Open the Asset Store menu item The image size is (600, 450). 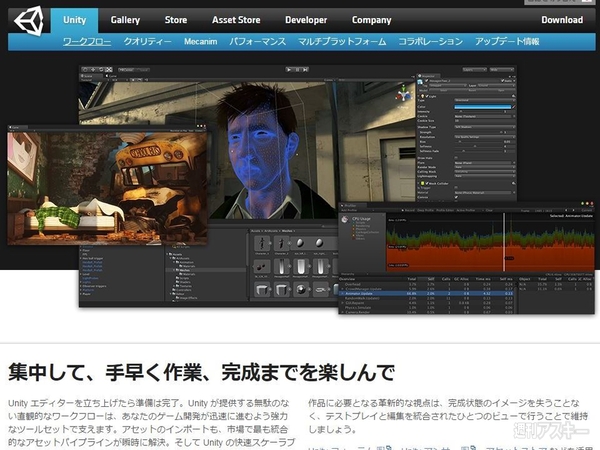(236, 20)
